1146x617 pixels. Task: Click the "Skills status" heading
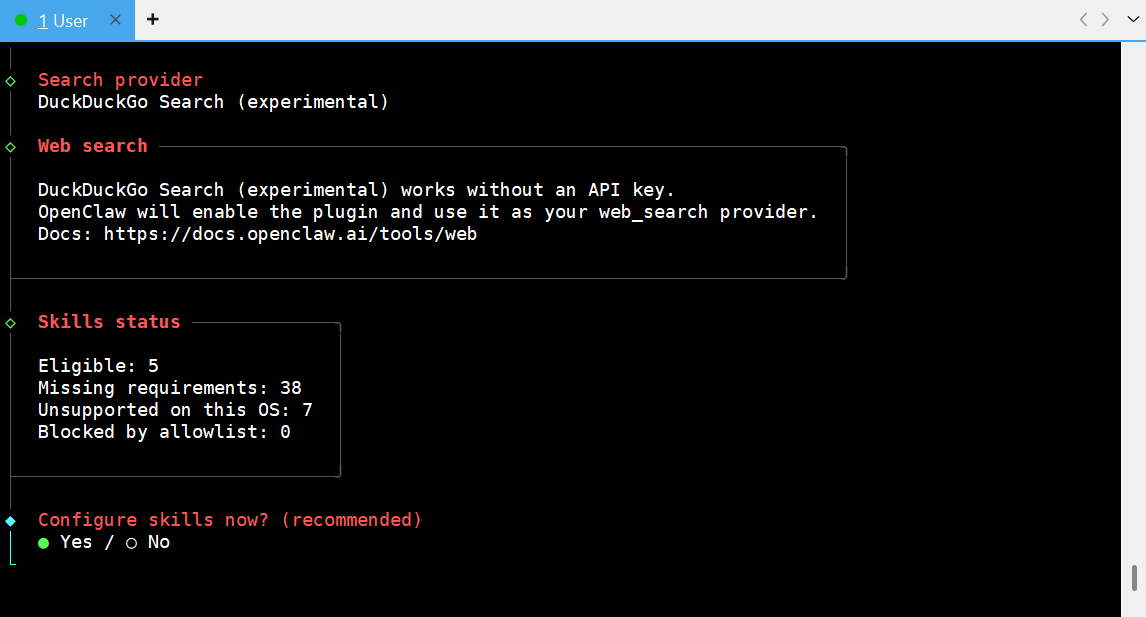coord(109,322)
